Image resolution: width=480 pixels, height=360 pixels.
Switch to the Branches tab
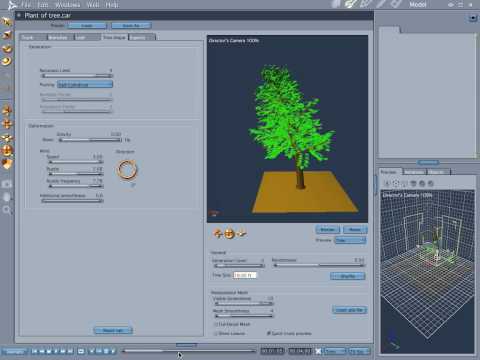click(x=61, y=37)
